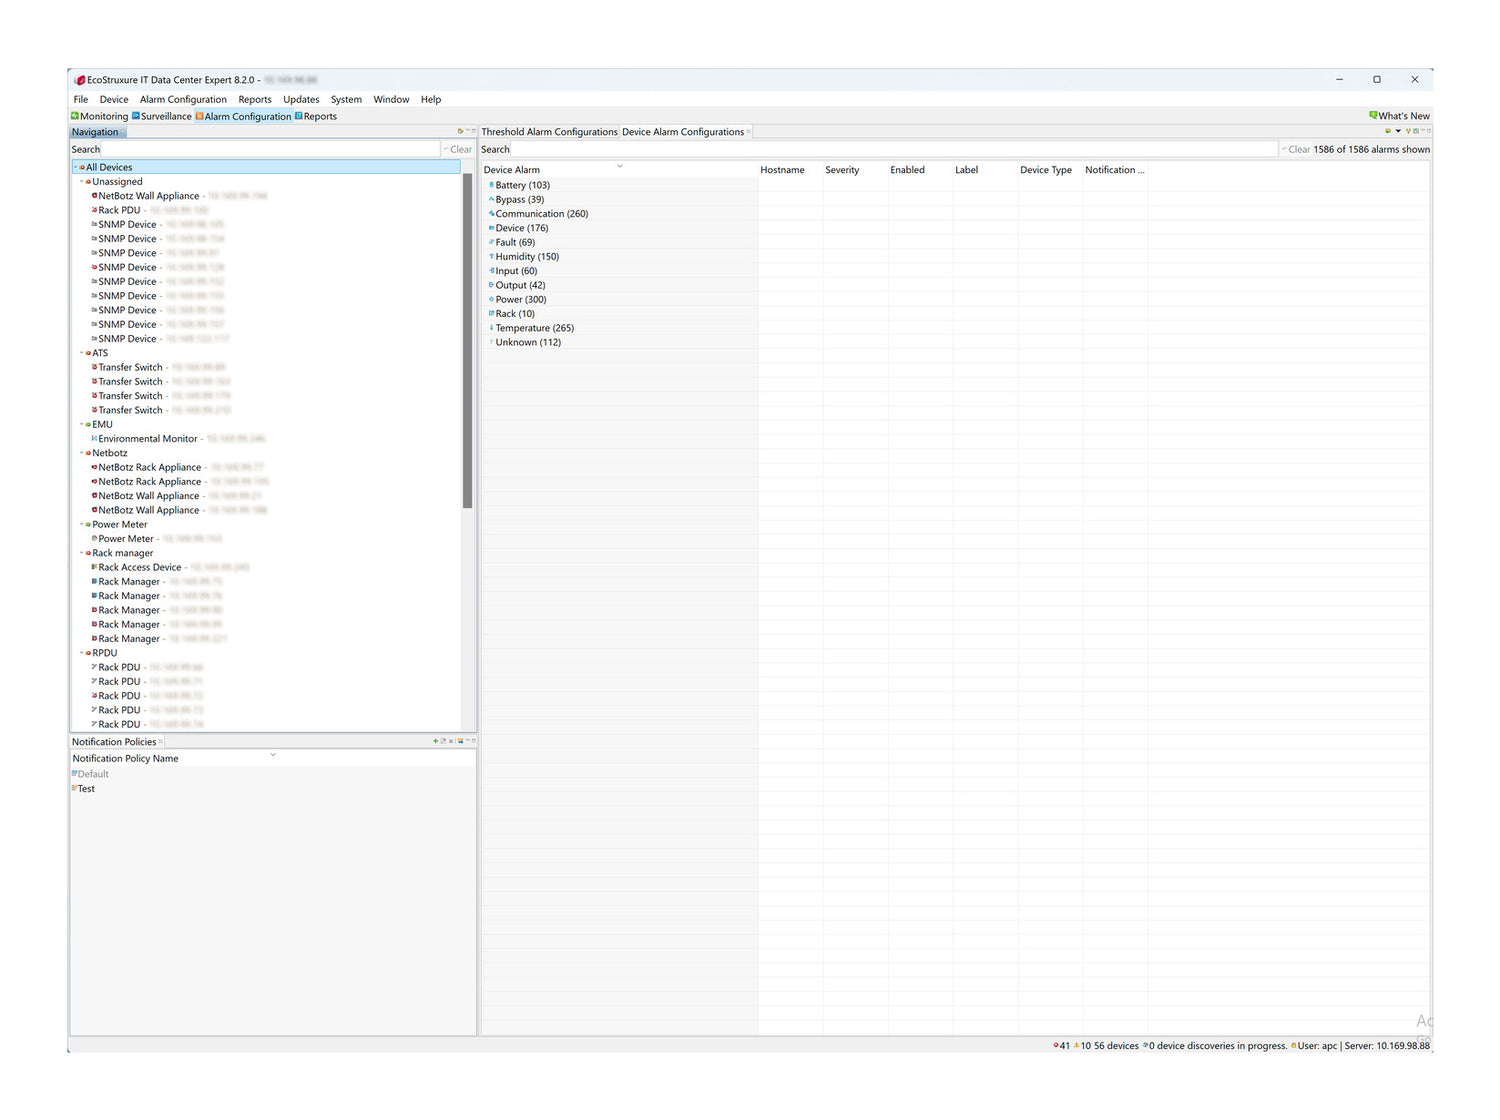Click the Rack Access Device icon
The width and height of the screenshot is (1500, 1120).
(94, 567)
